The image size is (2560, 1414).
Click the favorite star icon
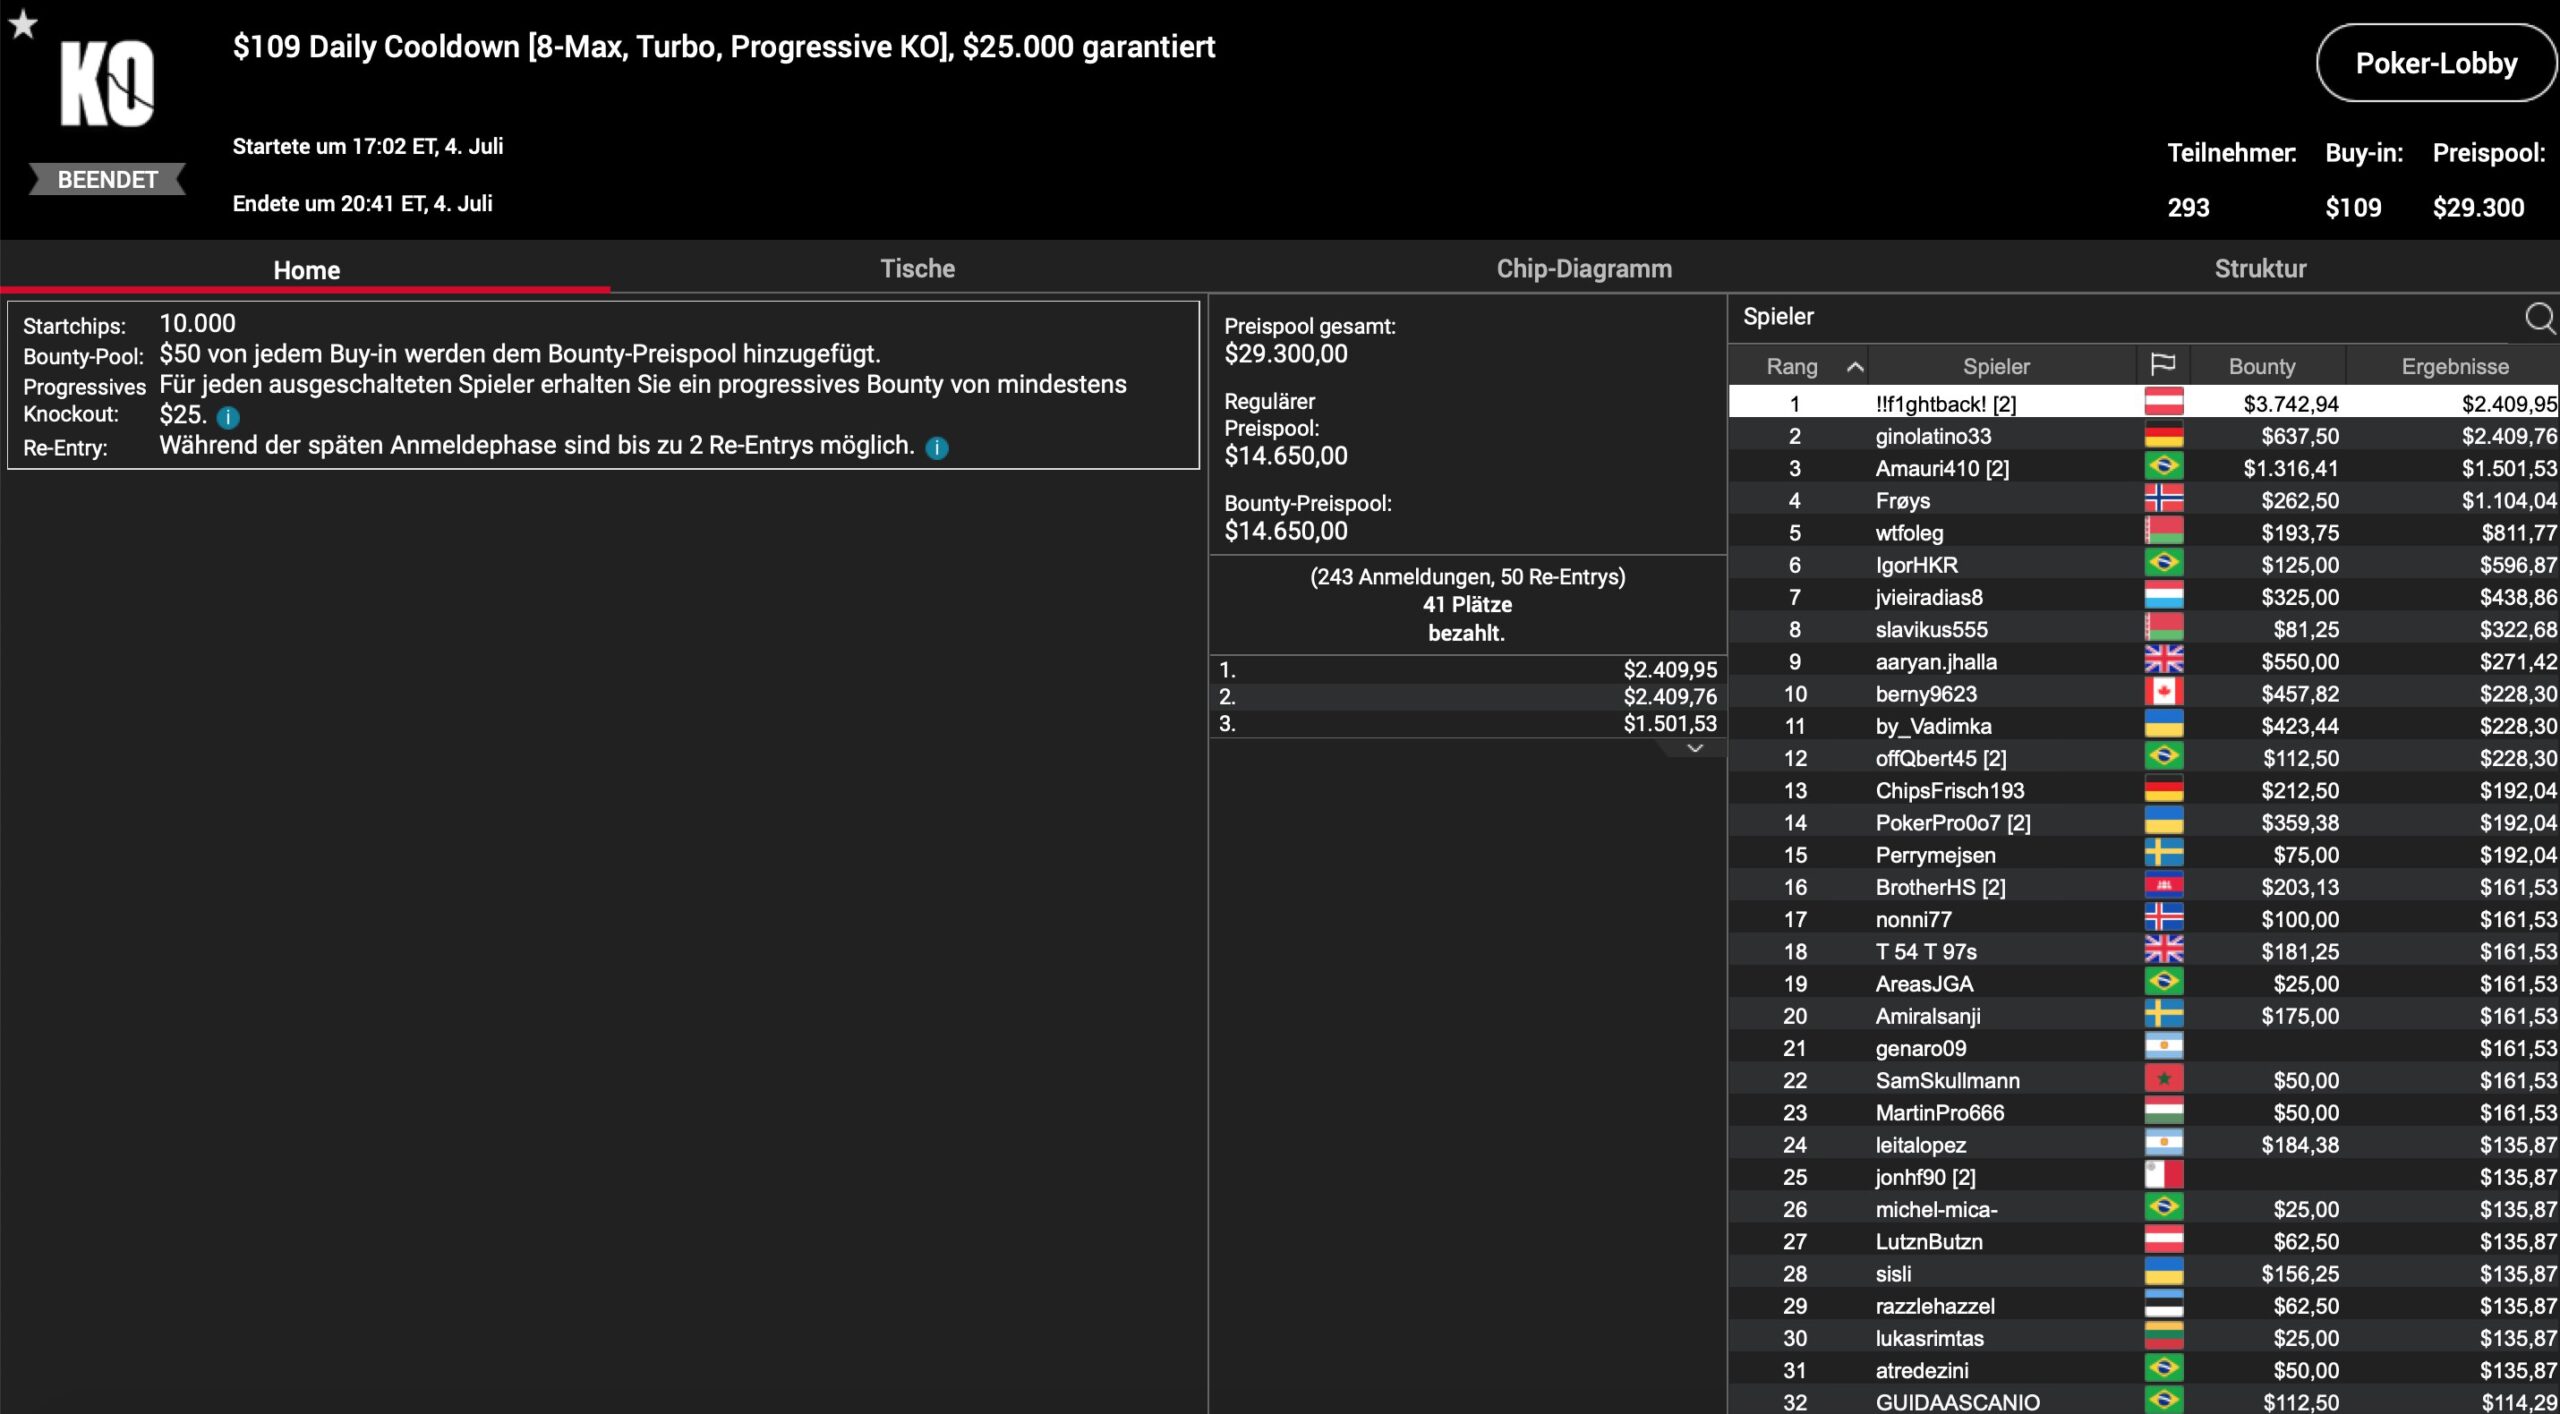23,23
